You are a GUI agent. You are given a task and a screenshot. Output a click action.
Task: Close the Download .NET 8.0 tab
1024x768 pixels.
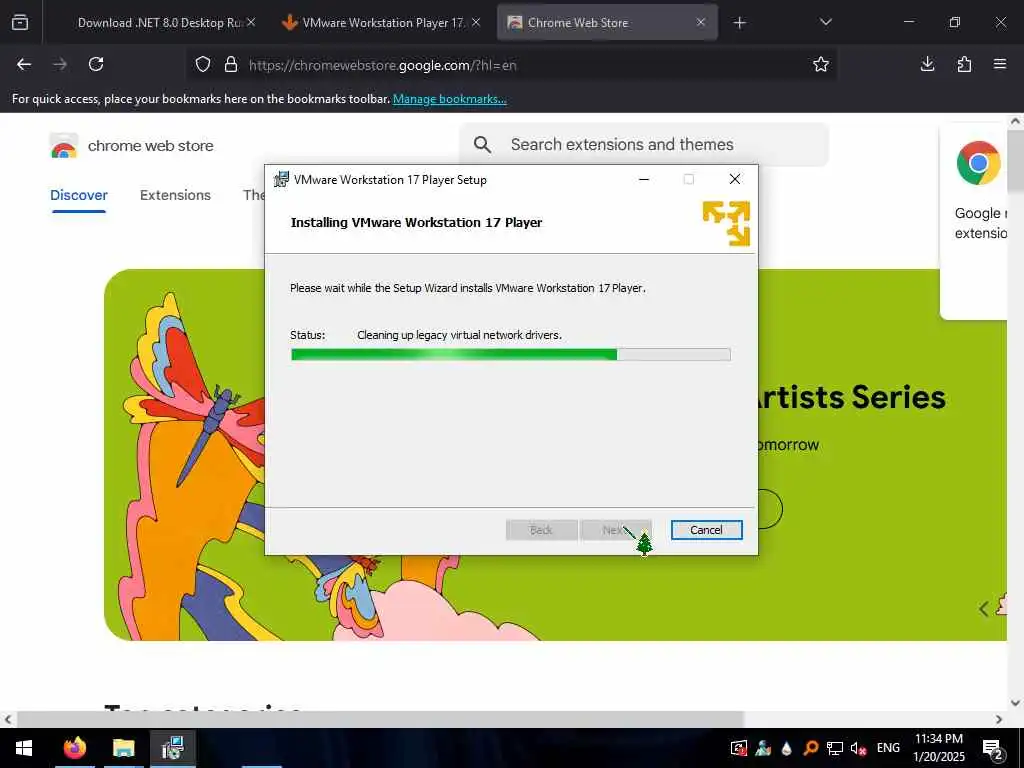click(x=251, y=22)
